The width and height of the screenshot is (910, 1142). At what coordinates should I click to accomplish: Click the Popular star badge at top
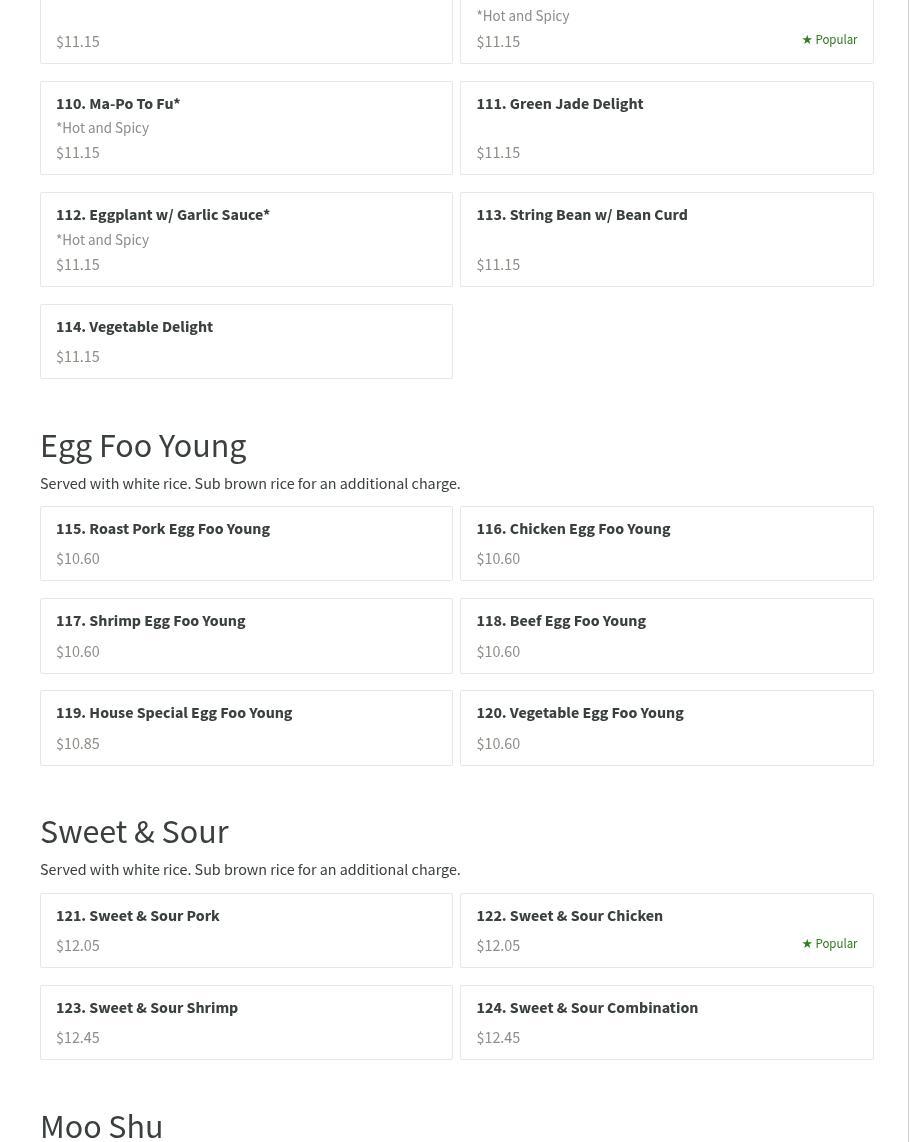(x=829, y=40)
